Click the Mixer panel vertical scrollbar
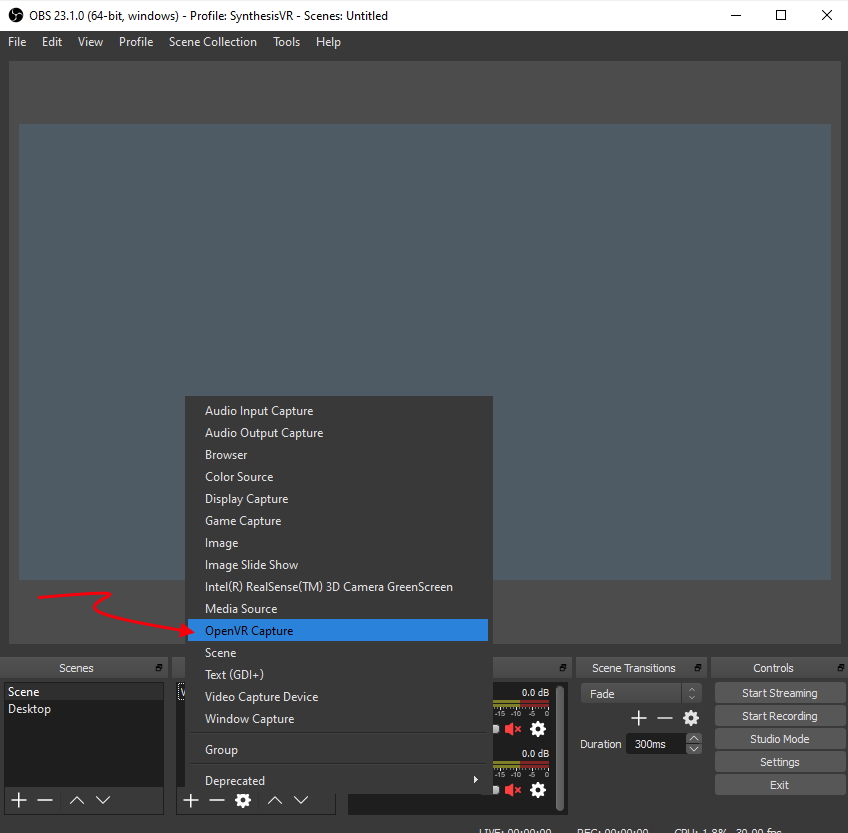 pyautogui.click(x=560, y=748)
